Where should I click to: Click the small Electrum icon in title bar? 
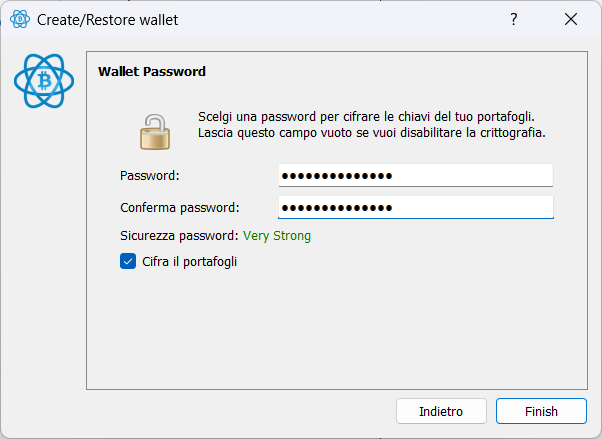tap(20, 19)
